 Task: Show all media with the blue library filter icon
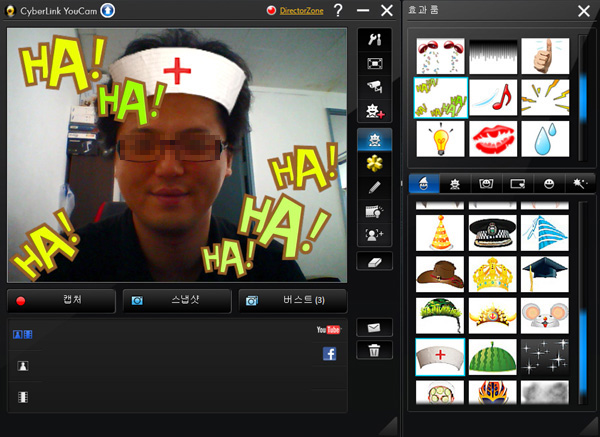pos(23,335)
